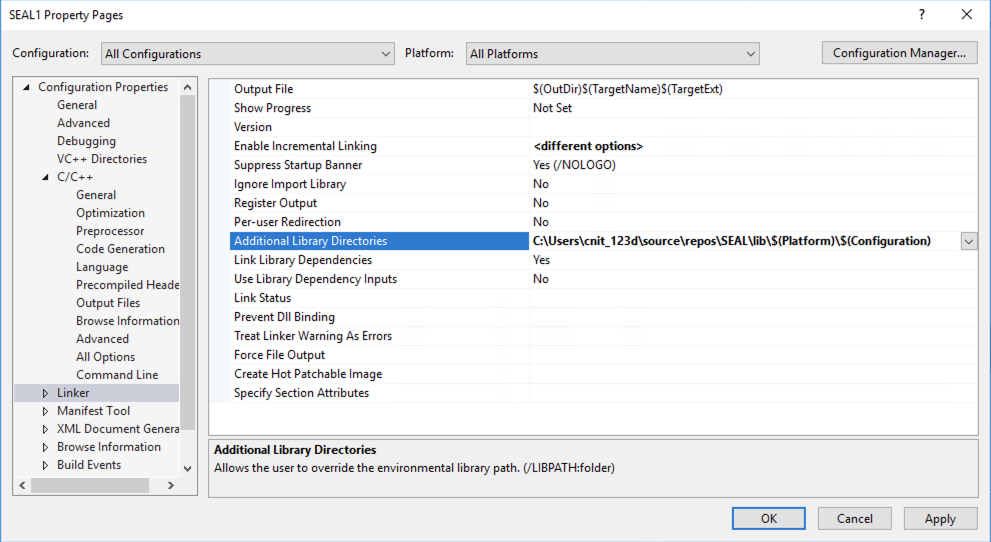This screenshot has width=991, height=542.
Task: Open the Configuration Manager dialog
Action: tap(899, 53)
